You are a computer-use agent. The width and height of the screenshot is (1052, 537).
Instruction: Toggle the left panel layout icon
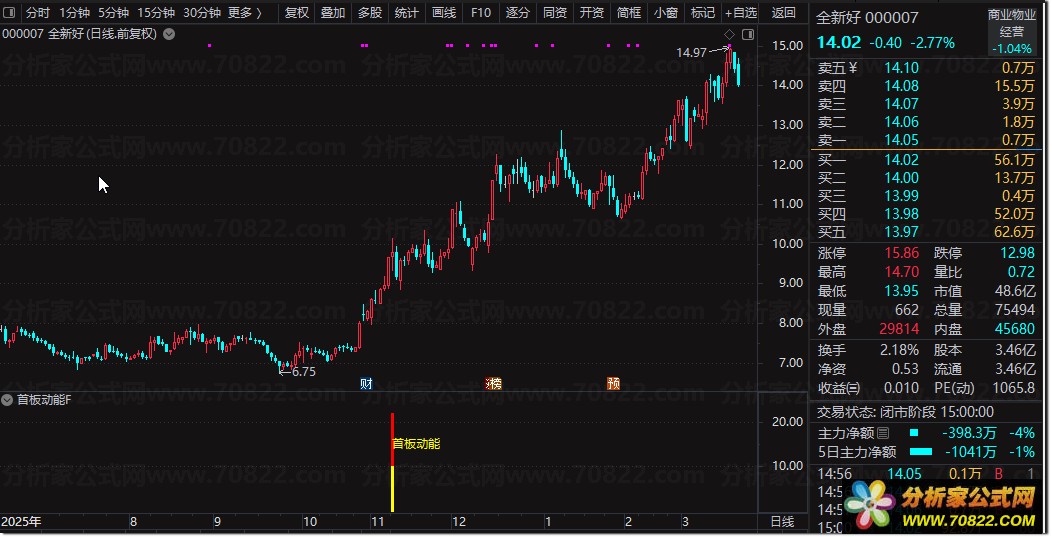pos(9,13)
